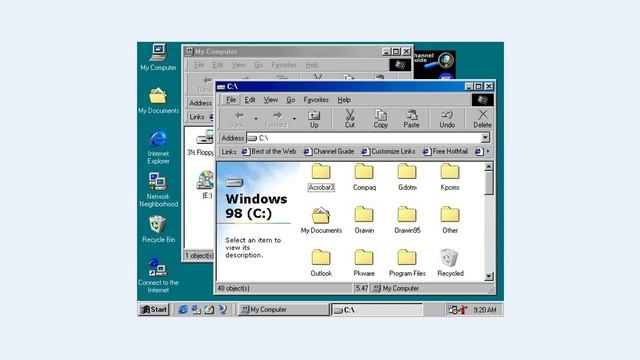Screen dimensions: 640x360
Task: Click the Paste toolbar button
Action: pos(411,119)
